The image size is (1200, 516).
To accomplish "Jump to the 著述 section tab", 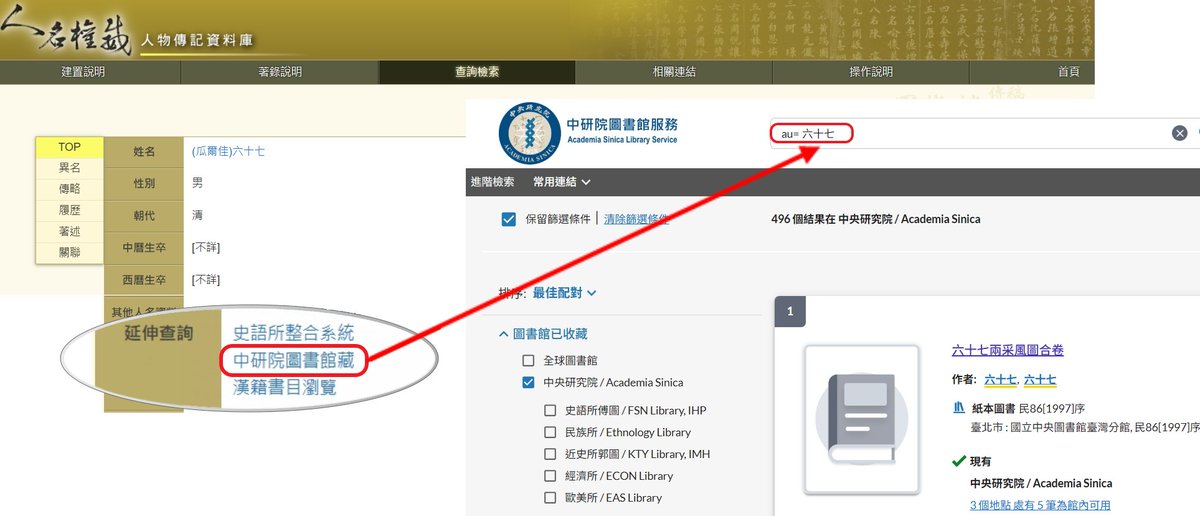I will [x=69, y=232].
